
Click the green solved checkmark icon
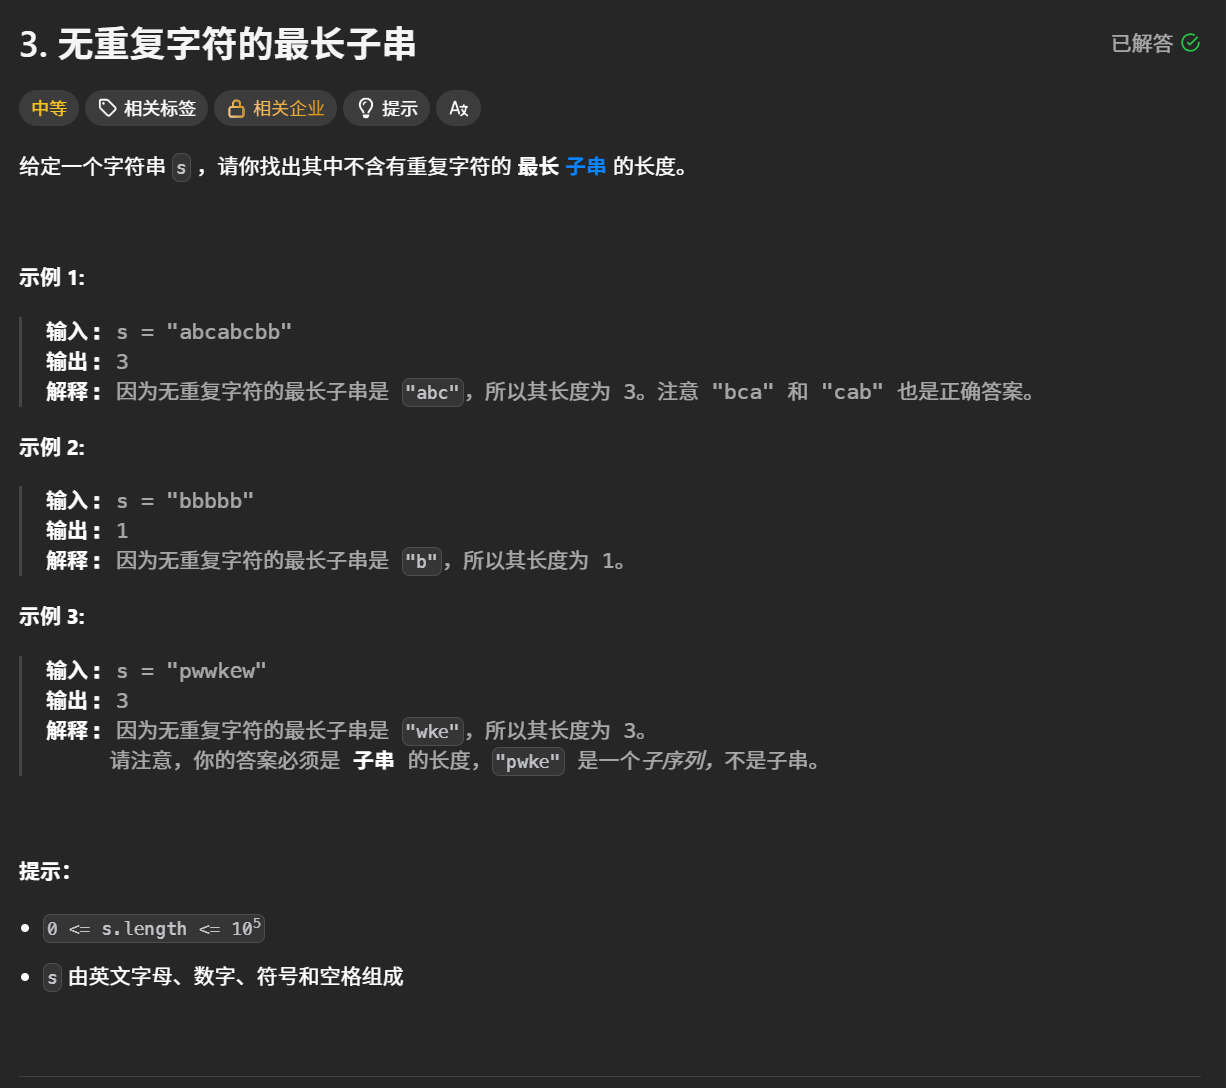pos(1190,43)
